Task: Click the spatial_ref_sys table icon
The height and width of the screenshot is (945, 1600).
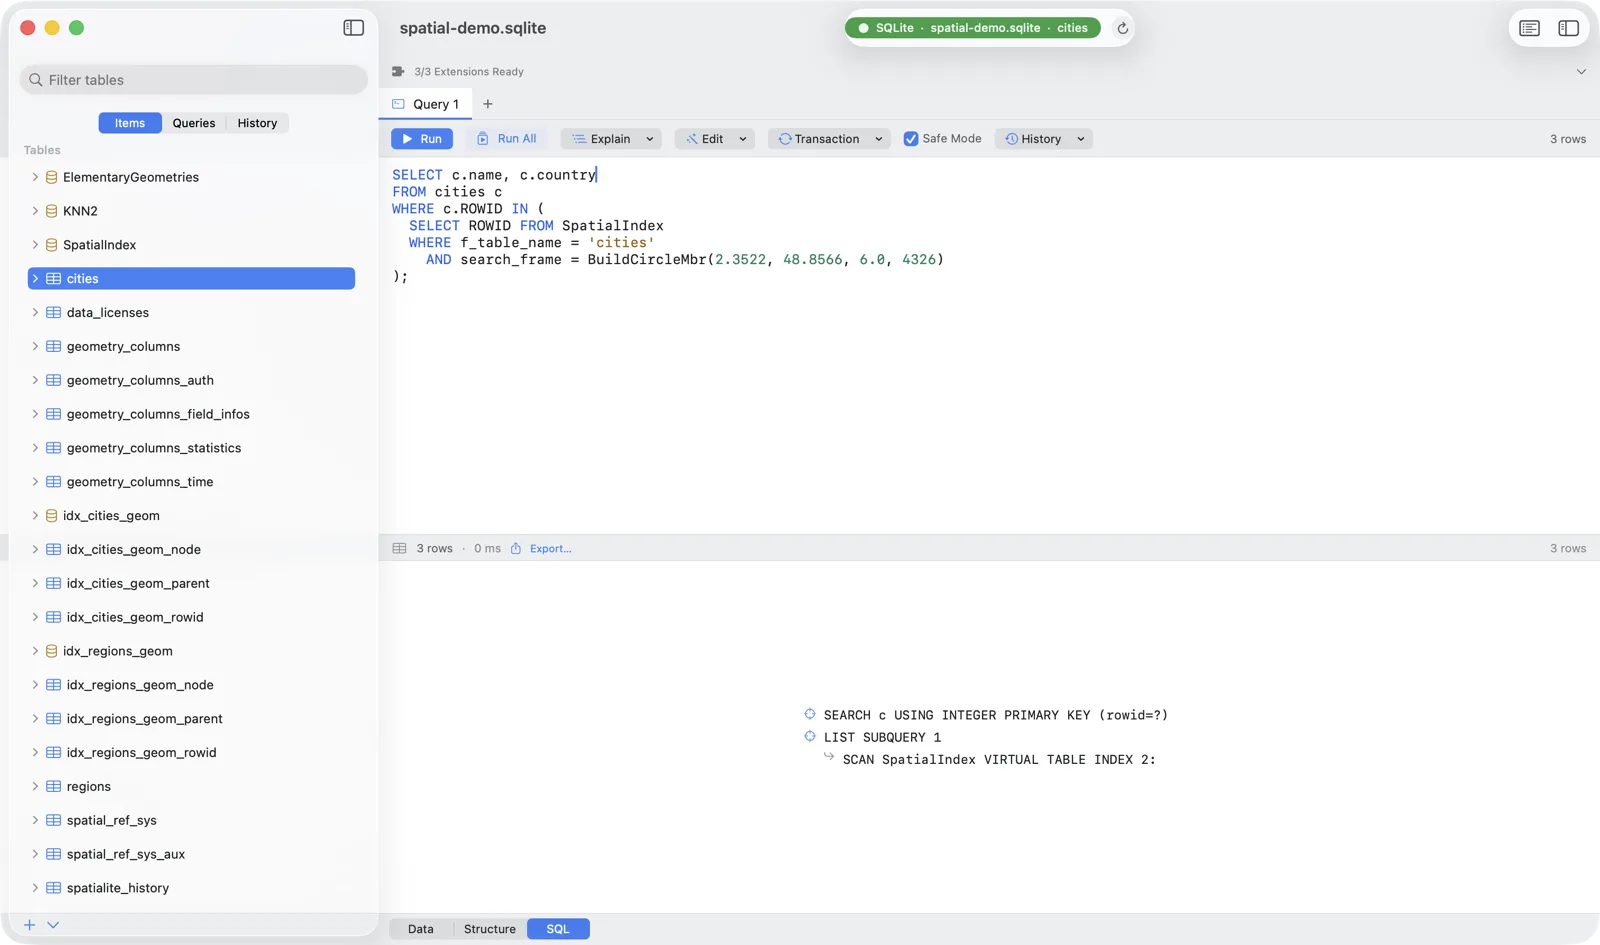Action: (x=54, y=820)
